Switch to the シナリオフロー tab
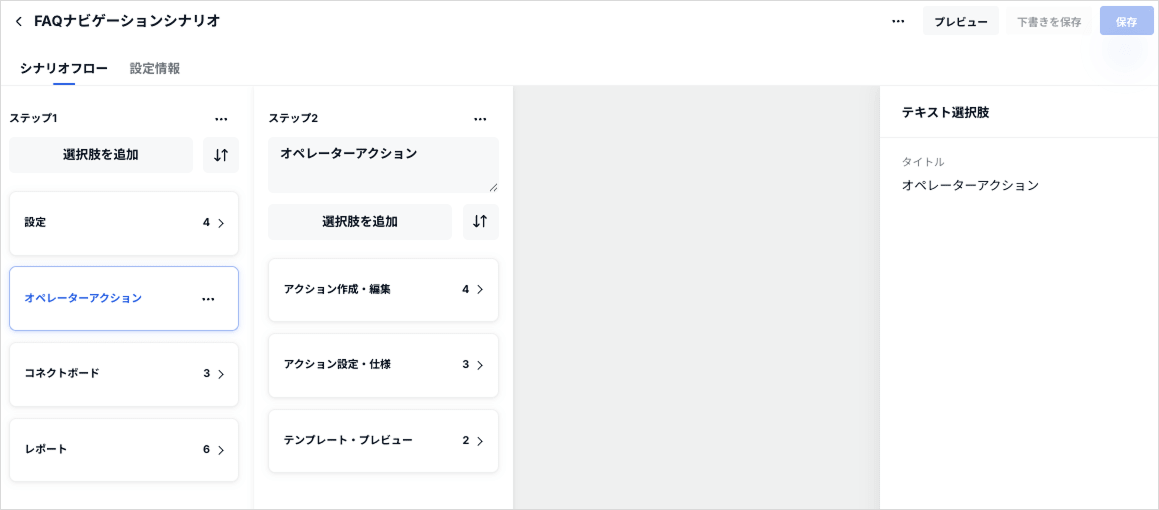1159x510 pixels. coord(64,68)
